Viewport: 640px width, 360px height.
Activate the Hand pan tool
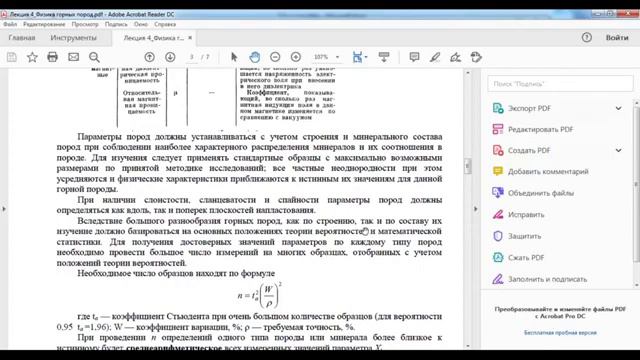click(255, 57)
